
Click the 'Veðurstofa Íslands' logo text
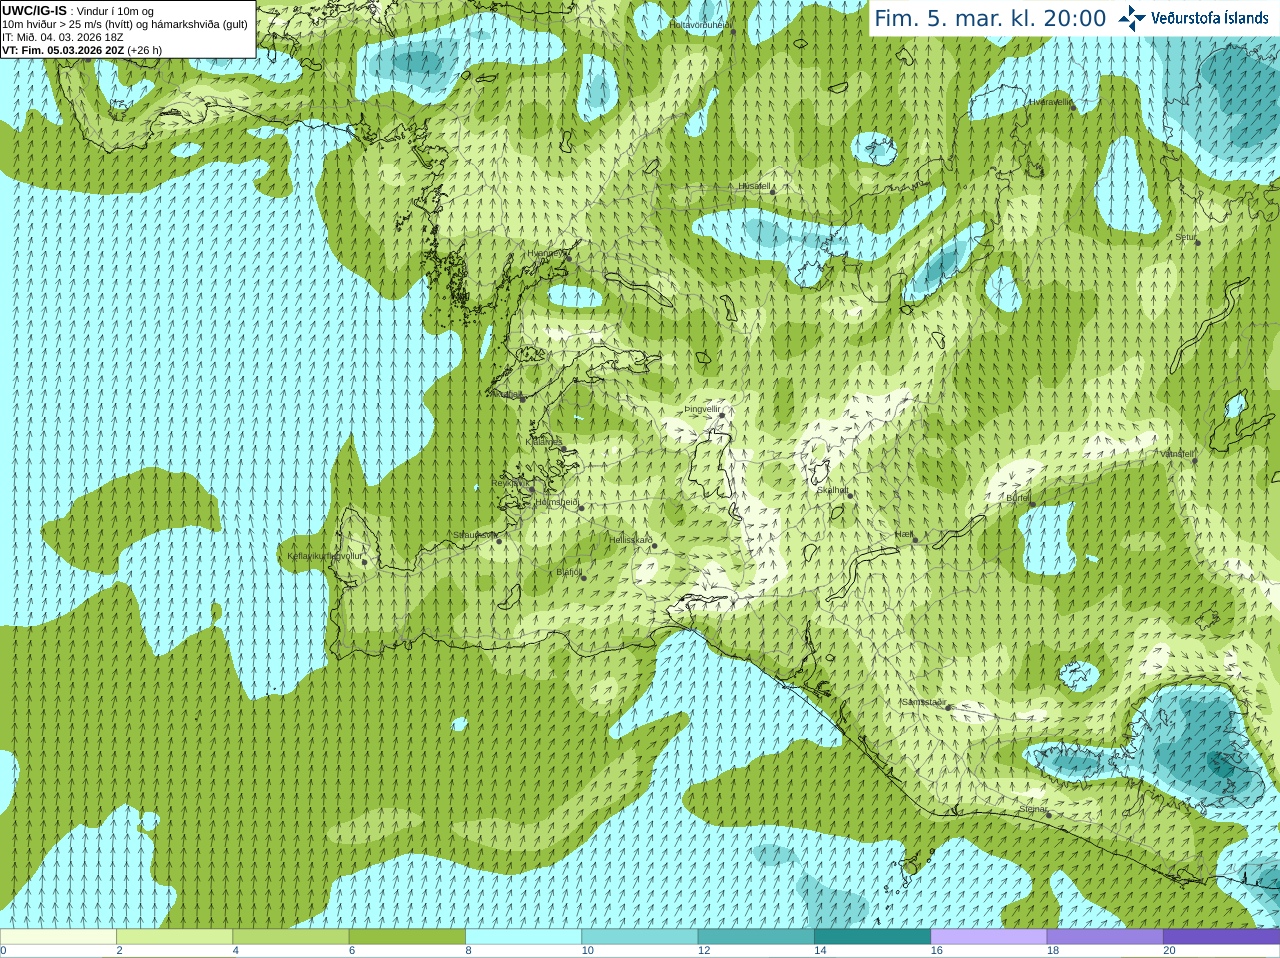click(1209, 18)
